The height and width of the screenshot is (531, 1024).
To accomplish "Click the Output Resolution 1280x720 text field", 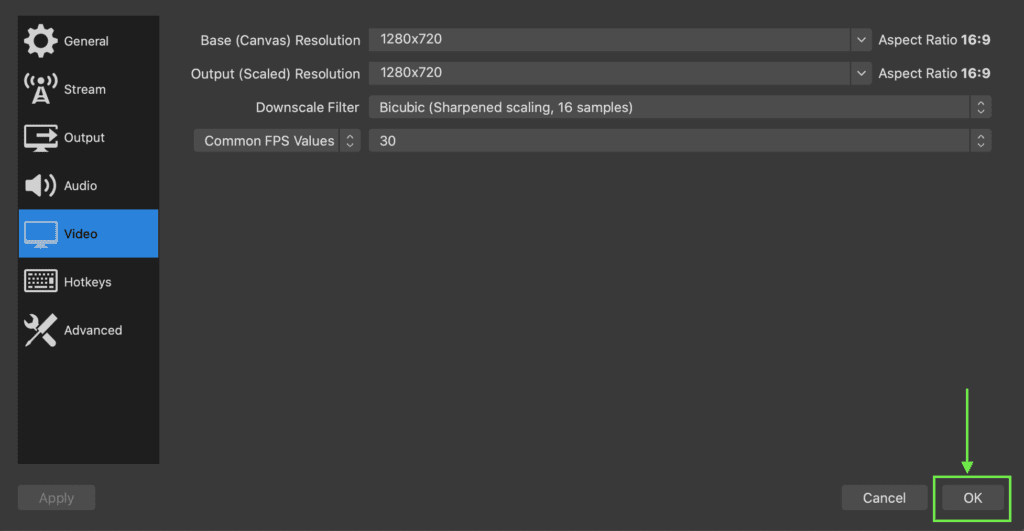I will (609, 73).
